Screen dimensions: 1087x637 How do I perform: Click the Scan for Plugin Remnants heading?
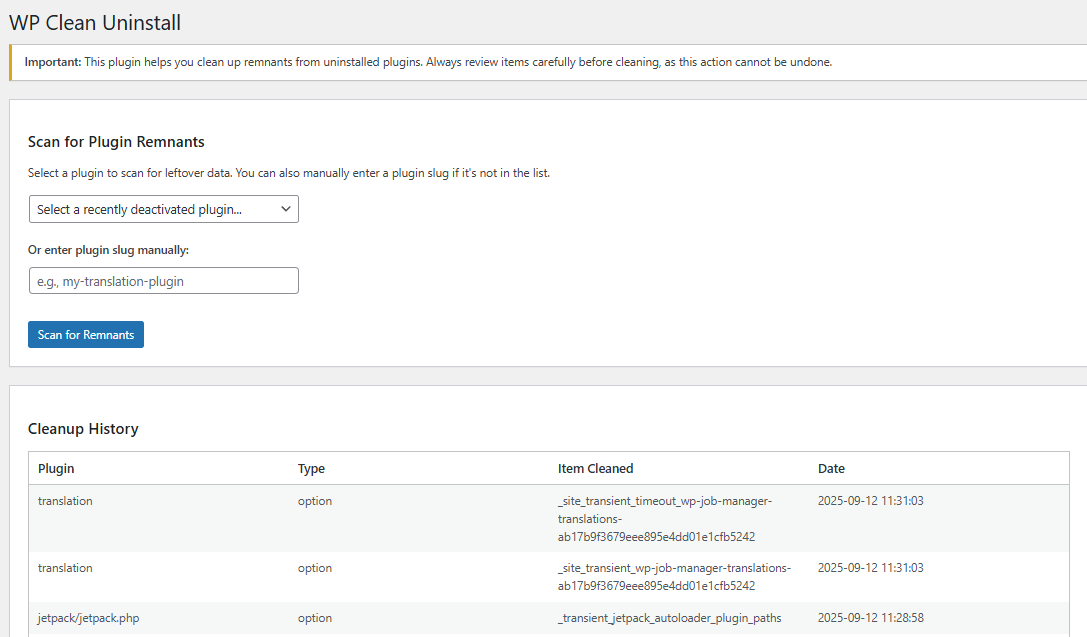tap(116, 142)
